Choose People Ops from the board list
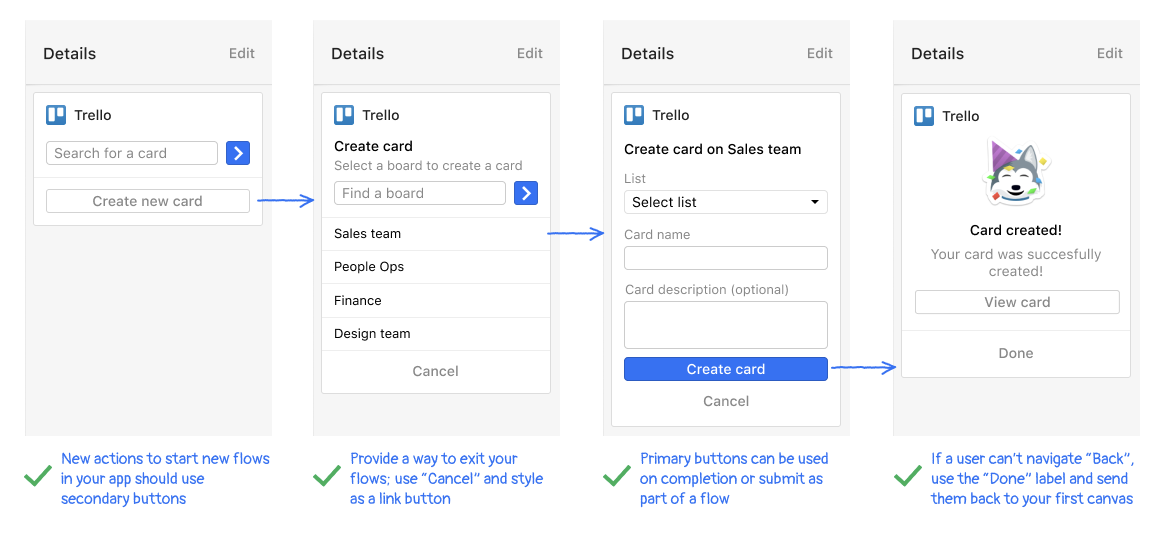Image resolution: width=1157 pixels, height=533 pixels. pyautogui.click(x=435, y=267)
